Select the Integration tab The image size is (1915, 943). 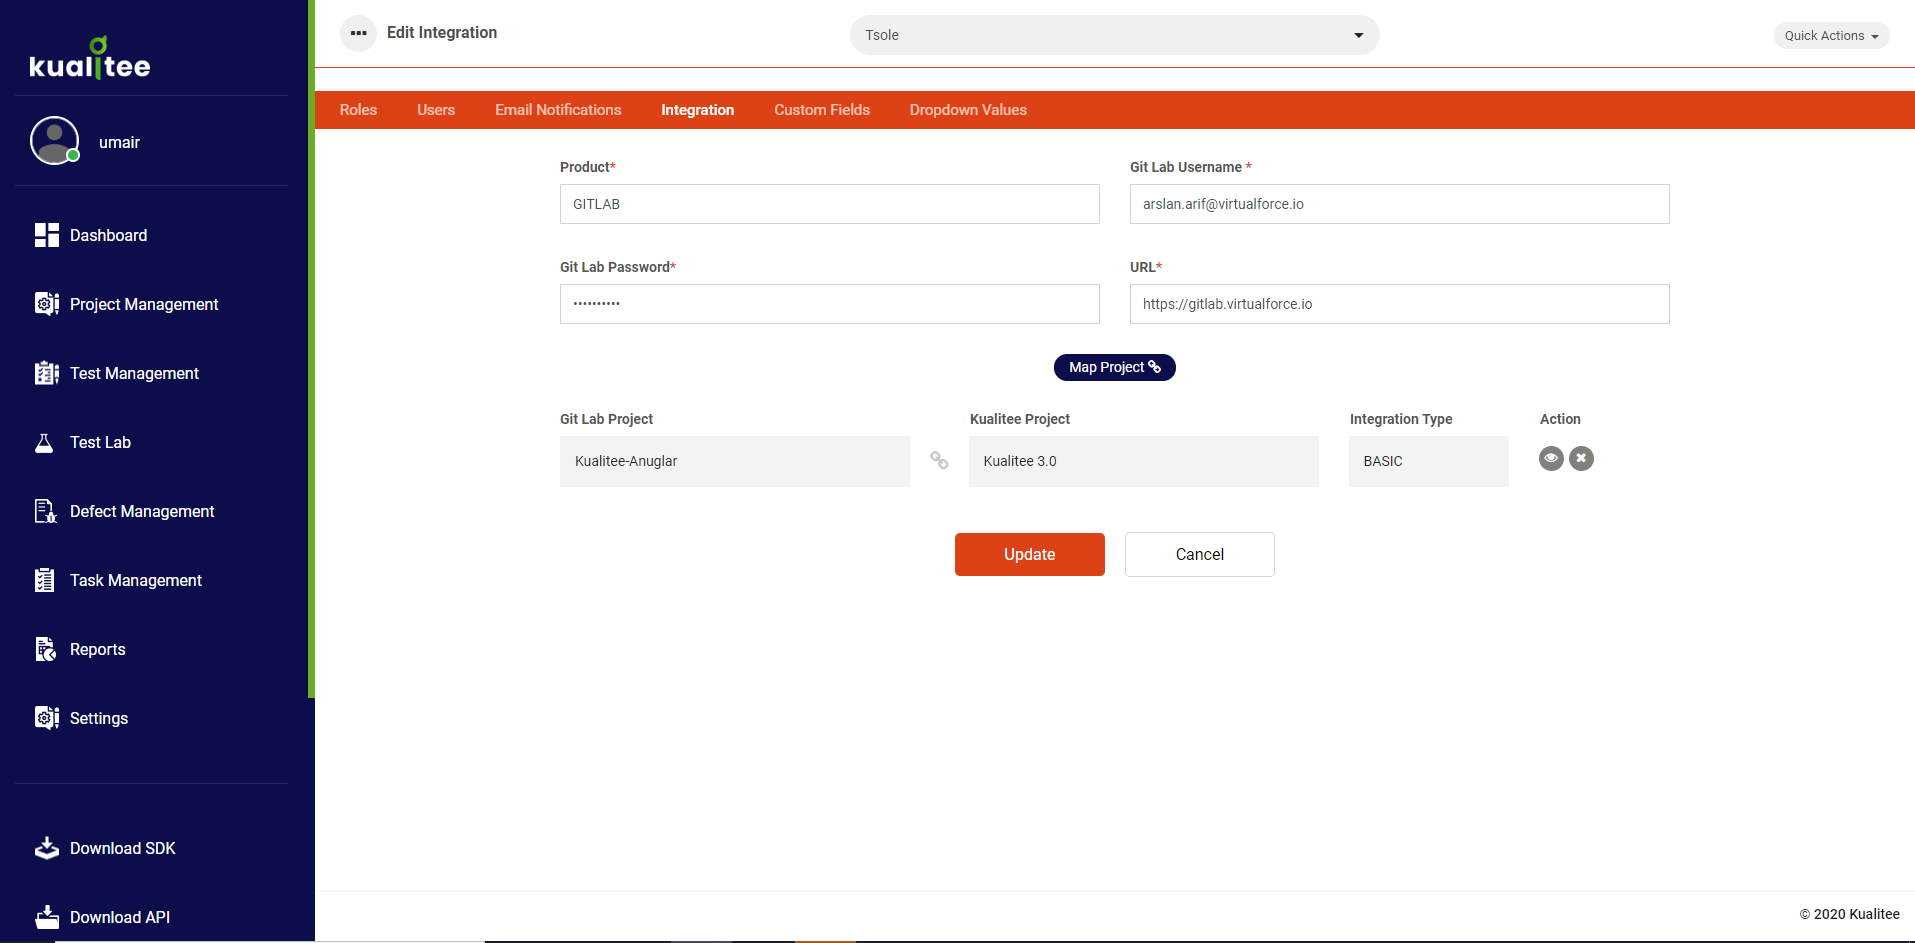pyautogui.click(x=698, y=110)
